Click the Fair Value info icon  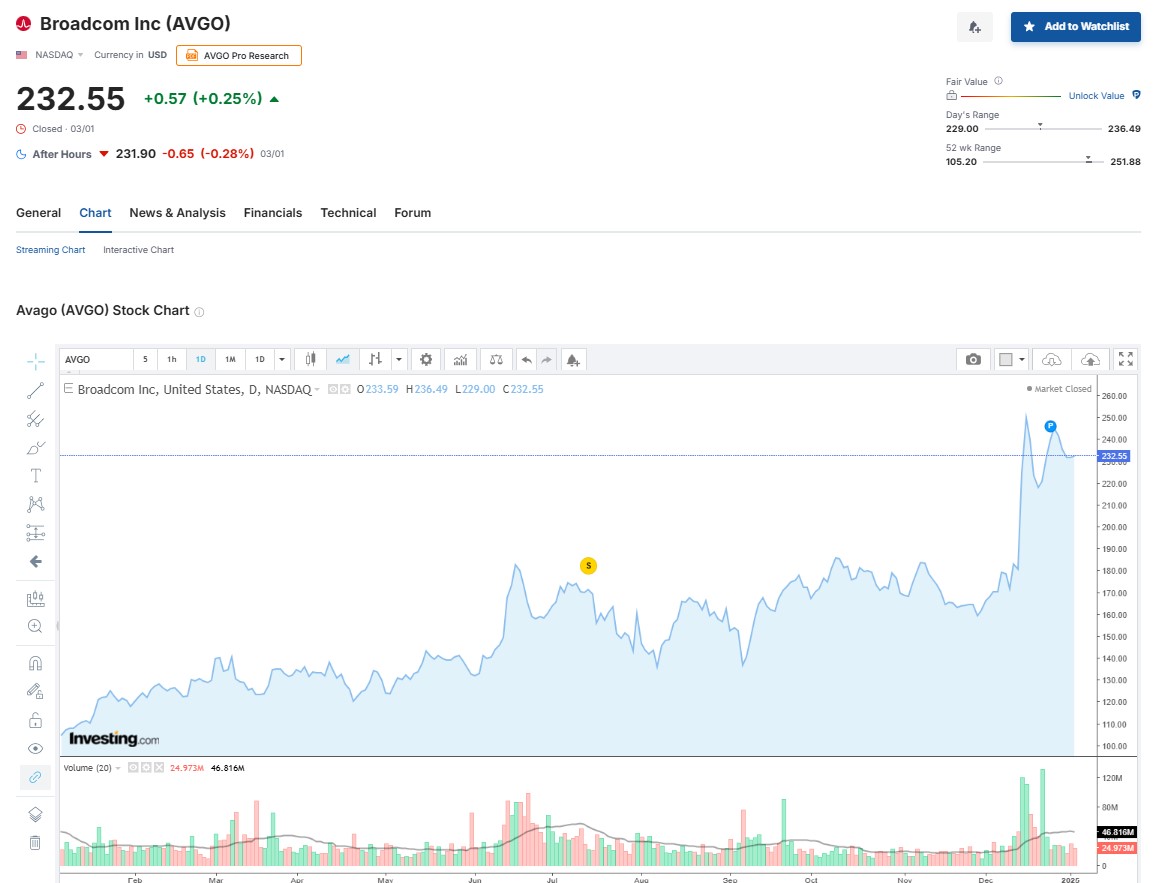[x=998, y=81]
